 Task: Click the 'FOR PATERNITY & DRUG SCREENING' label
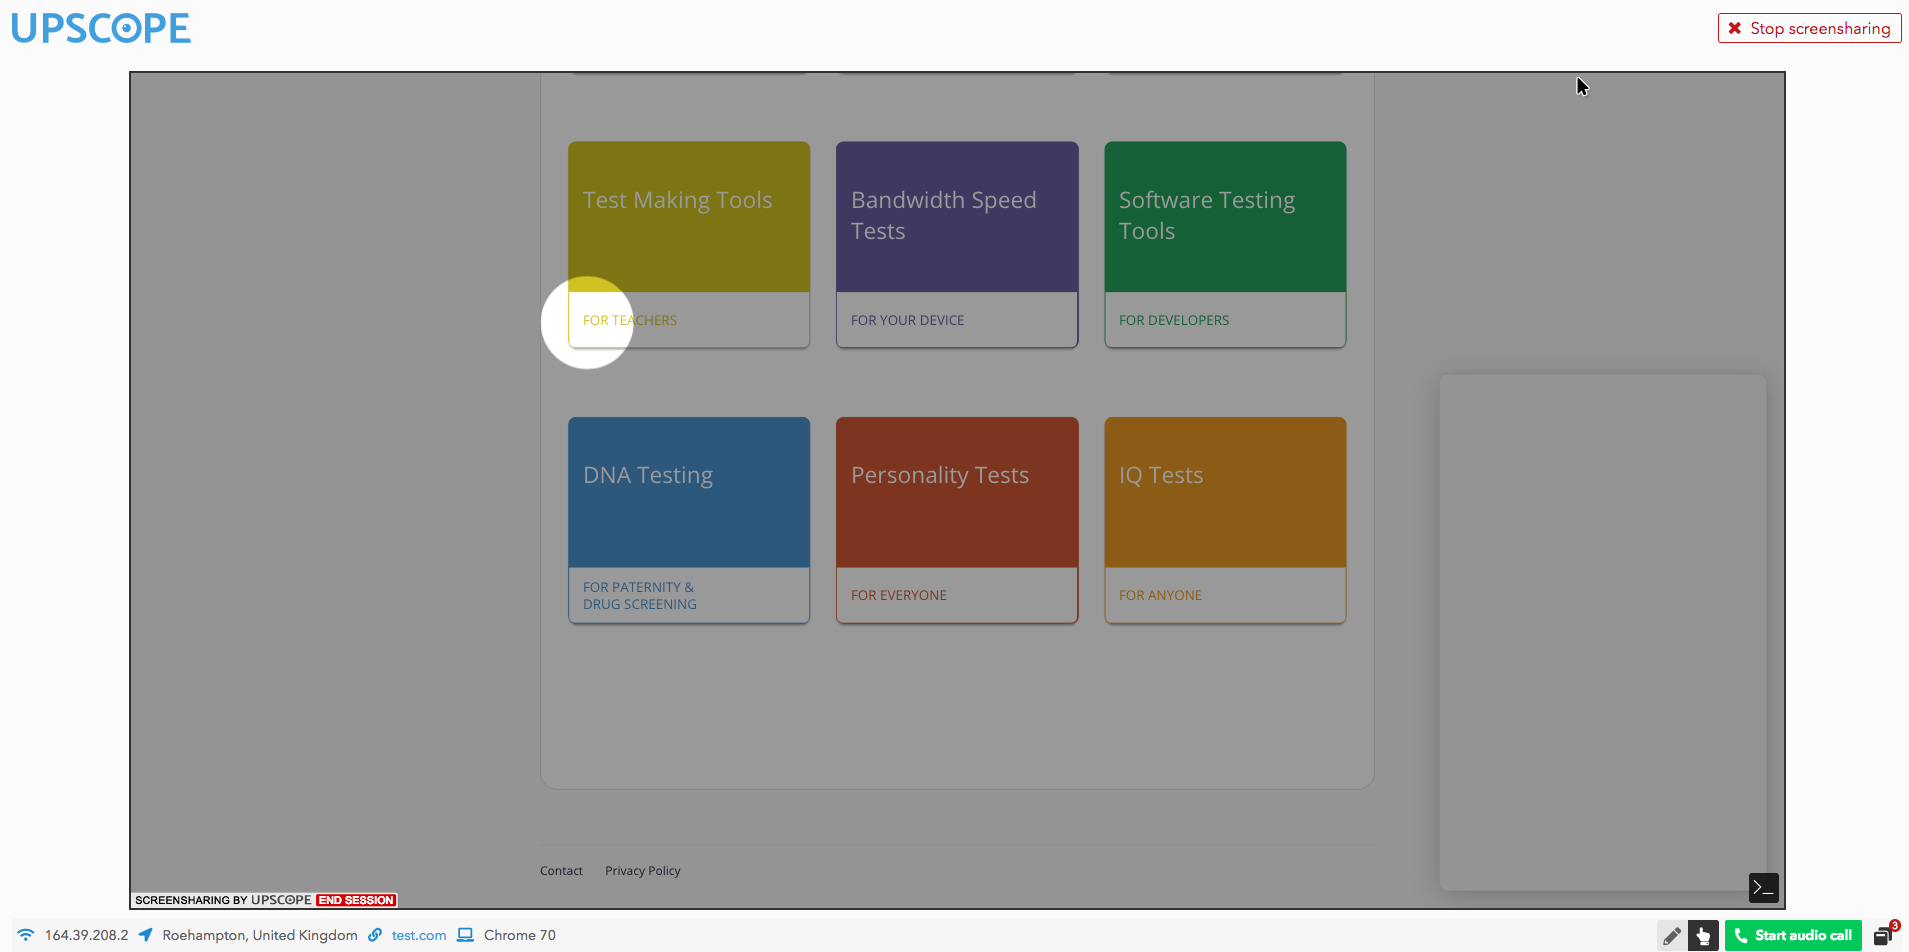640,596
